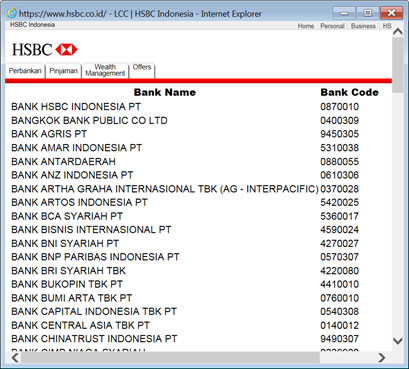409x369 pixels.
Task: Maximize the Internet Explorer window
Action: pos(367,13)
